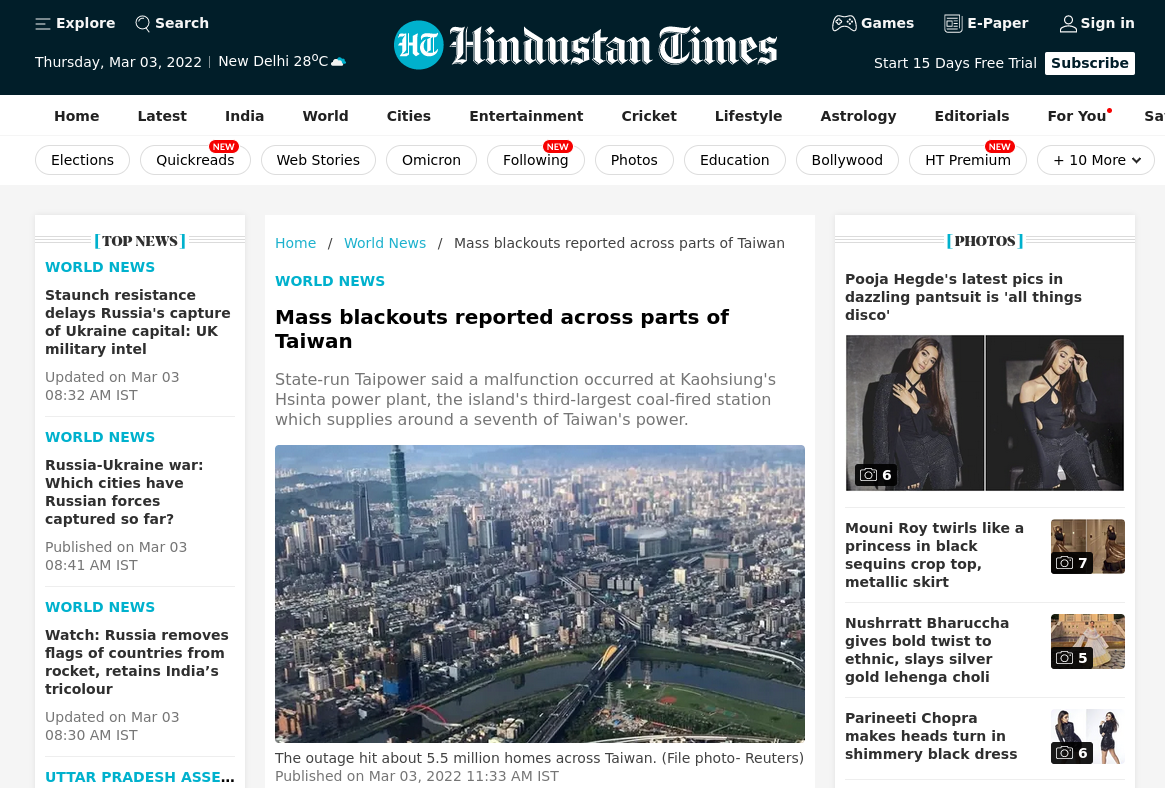Select the Elections pill
The width and height of the screenshot is (1165, 788).
coord(82,160)
